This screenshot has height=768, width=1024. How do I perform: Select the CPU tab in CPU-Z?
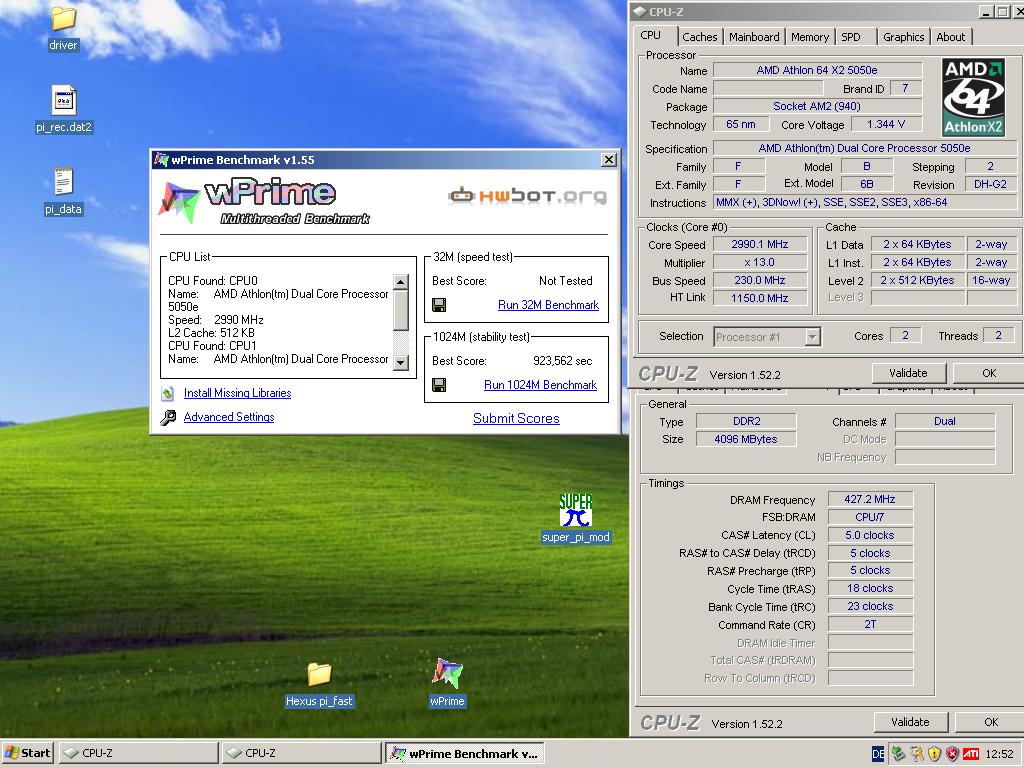click(x=650, y=36)
